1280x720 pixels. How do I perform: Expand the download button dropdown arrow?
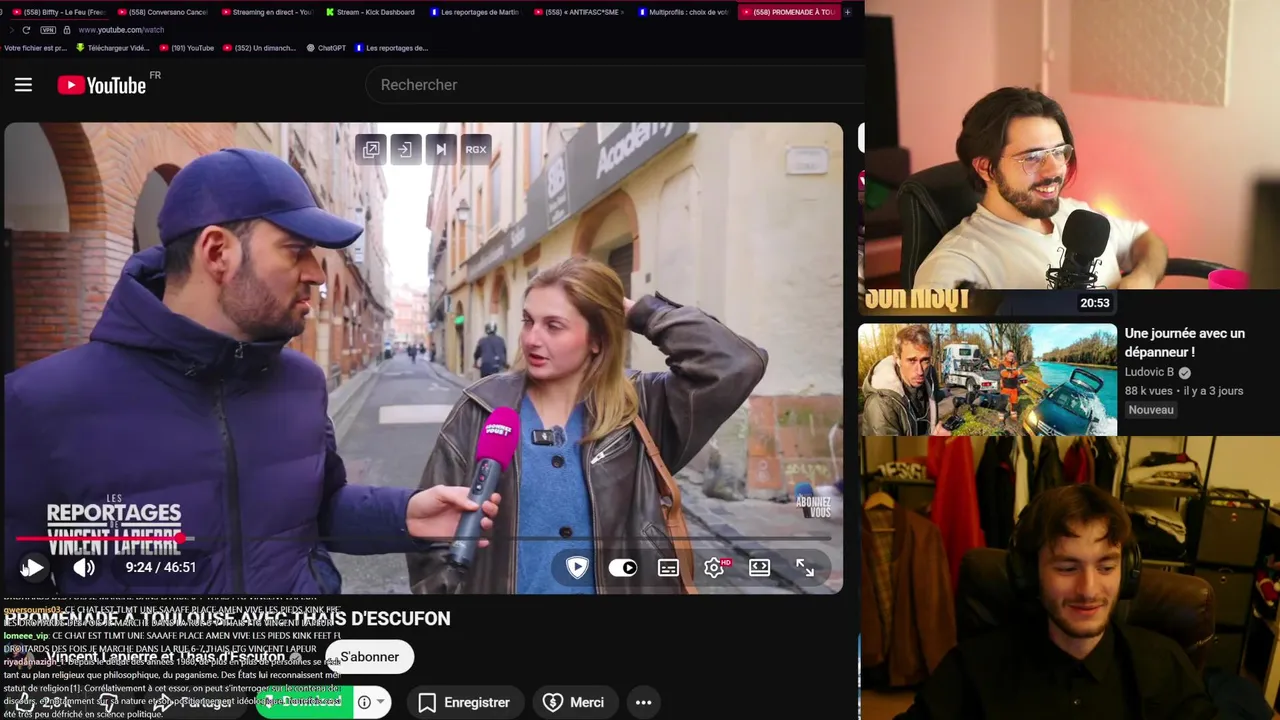point(380,702)
